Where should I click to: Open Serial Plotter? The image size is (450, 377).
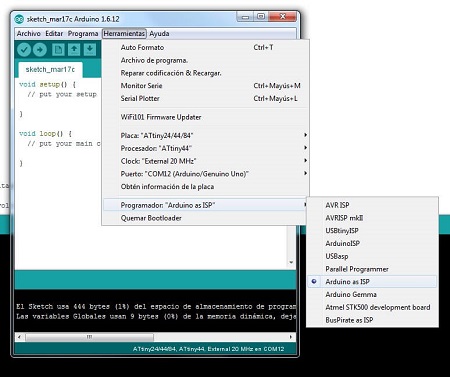(x=205, y=98)
